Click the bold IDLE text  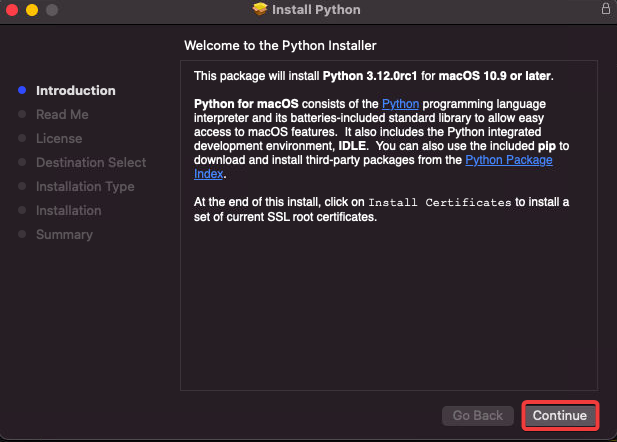click(352, 146)
